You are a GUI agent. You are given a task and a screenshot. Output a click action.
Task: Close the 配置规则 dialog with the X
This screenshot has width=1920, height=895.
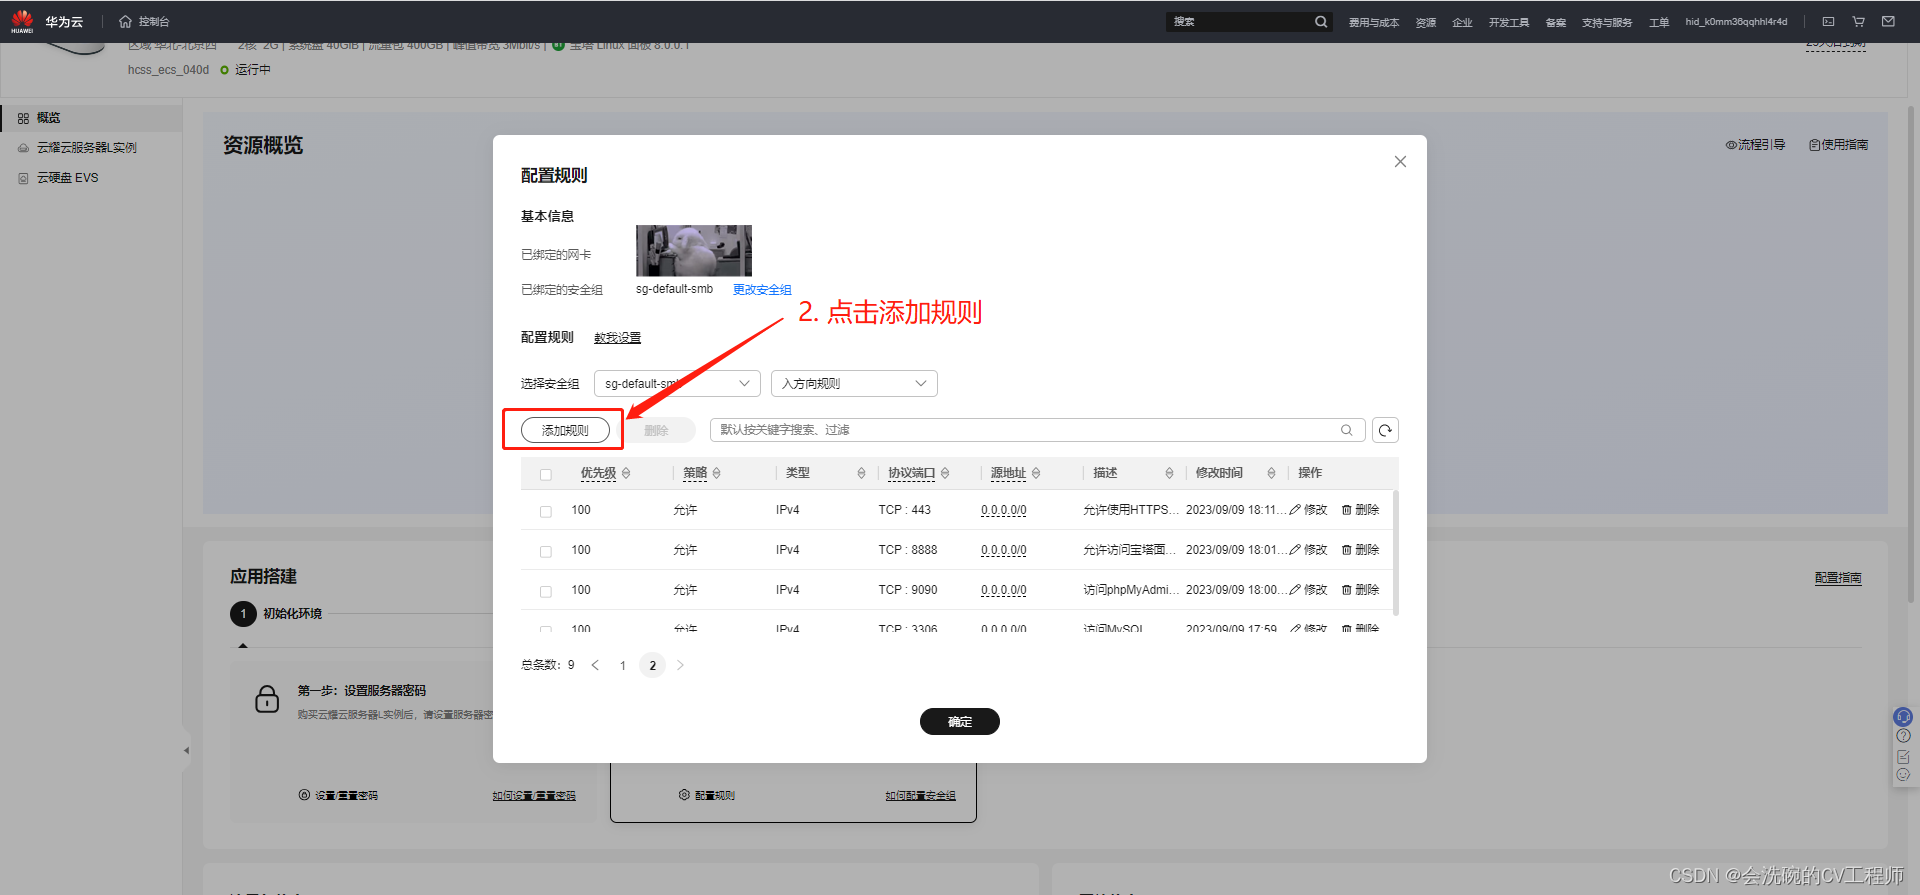pyautogui.click(x=1400, y=162)
